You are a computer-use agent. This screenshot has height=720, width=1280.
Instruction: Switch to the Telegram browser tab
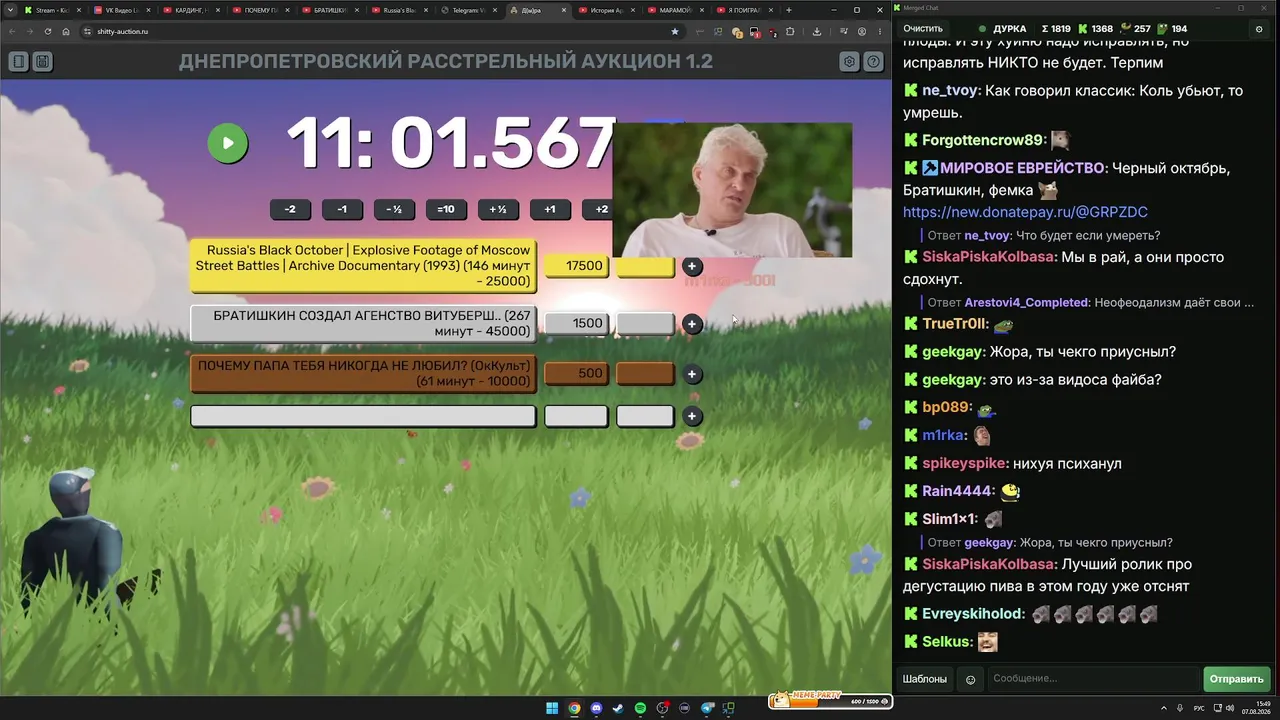click(468, 10)
